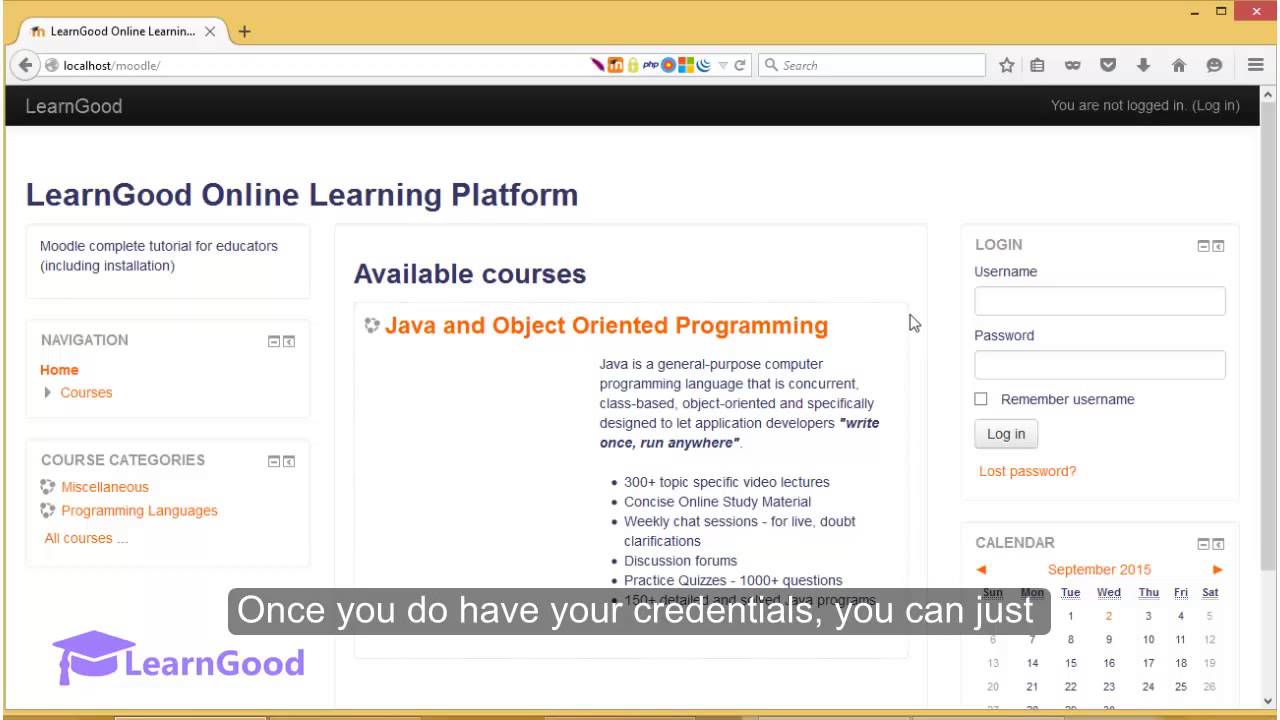The image size is (1280, 720).
Task: Click the Wed column header in calendar
Action: [x=1109, y=592]
